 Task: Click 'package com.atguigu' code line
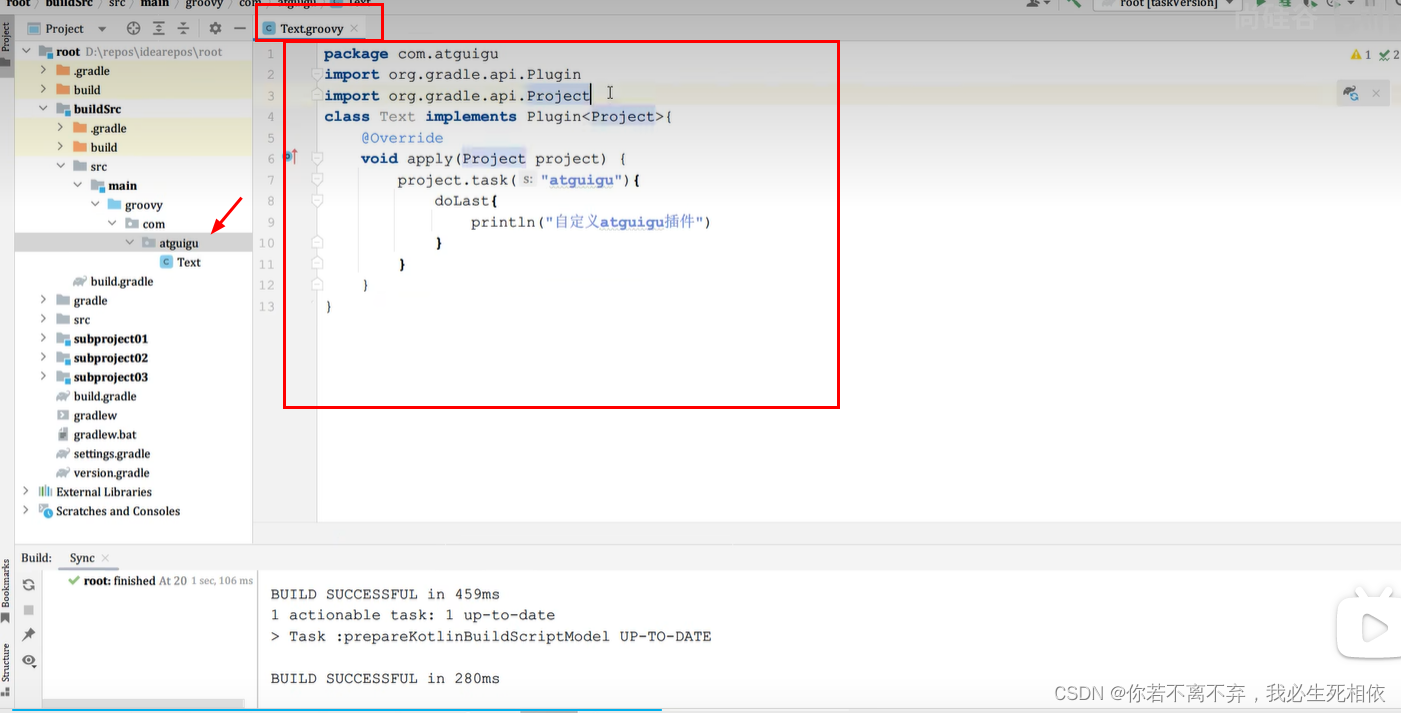[411, 54]
